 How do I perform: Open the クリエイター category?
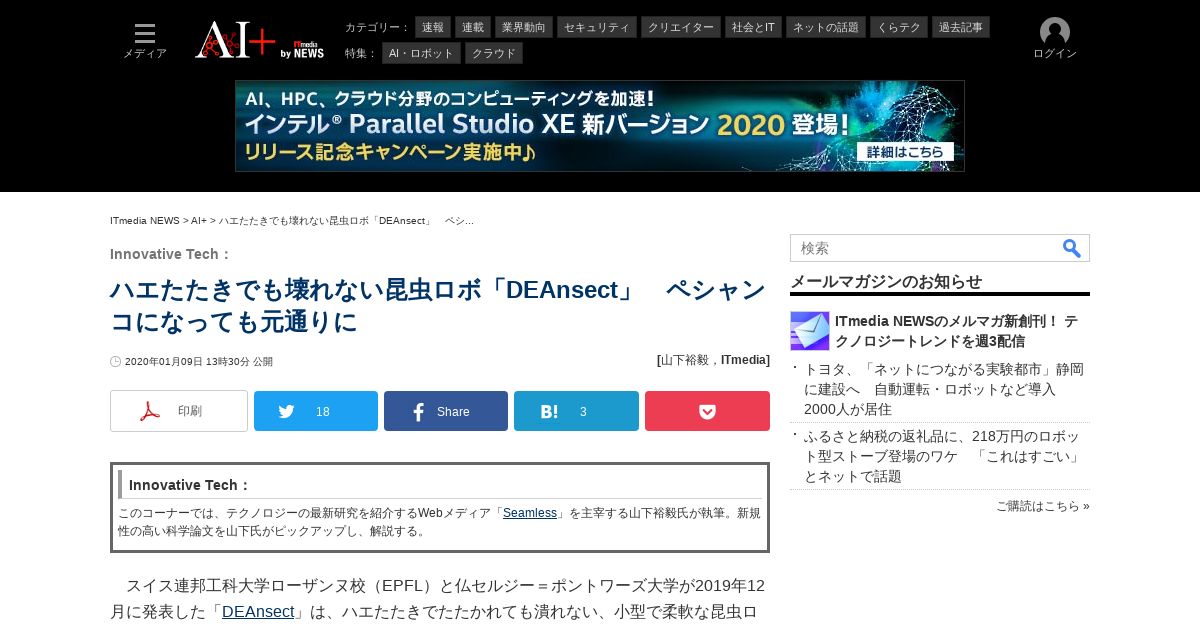pos(681,27)
